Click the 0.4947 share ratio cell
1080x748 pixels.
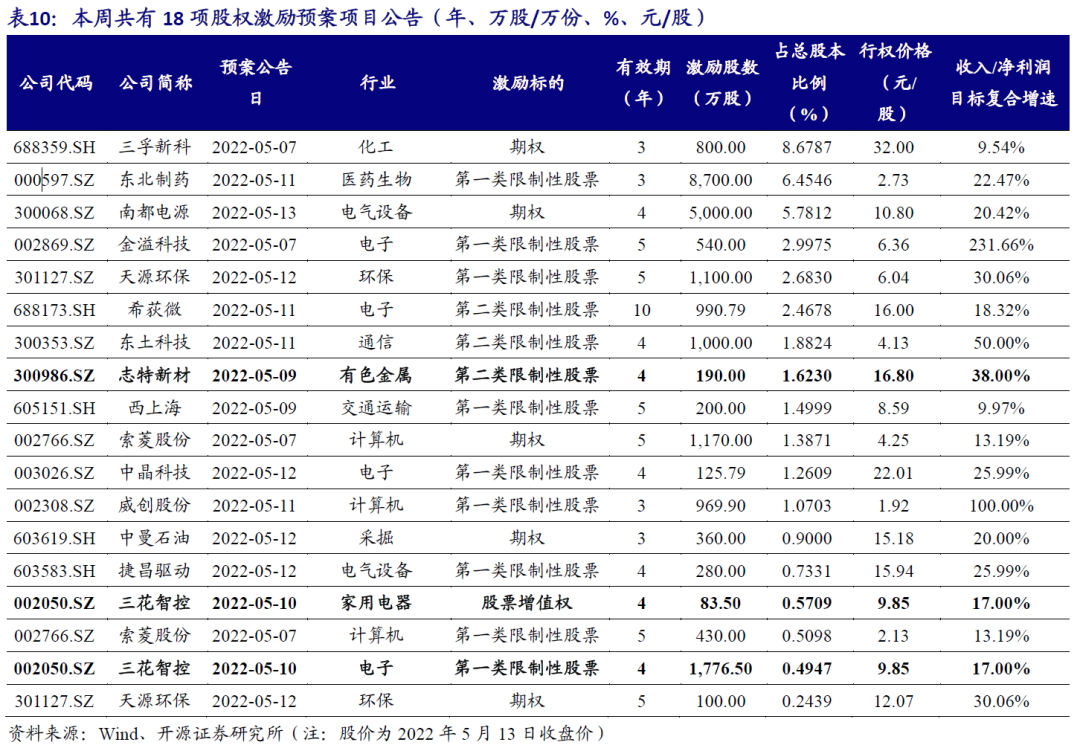click(807, 669)
